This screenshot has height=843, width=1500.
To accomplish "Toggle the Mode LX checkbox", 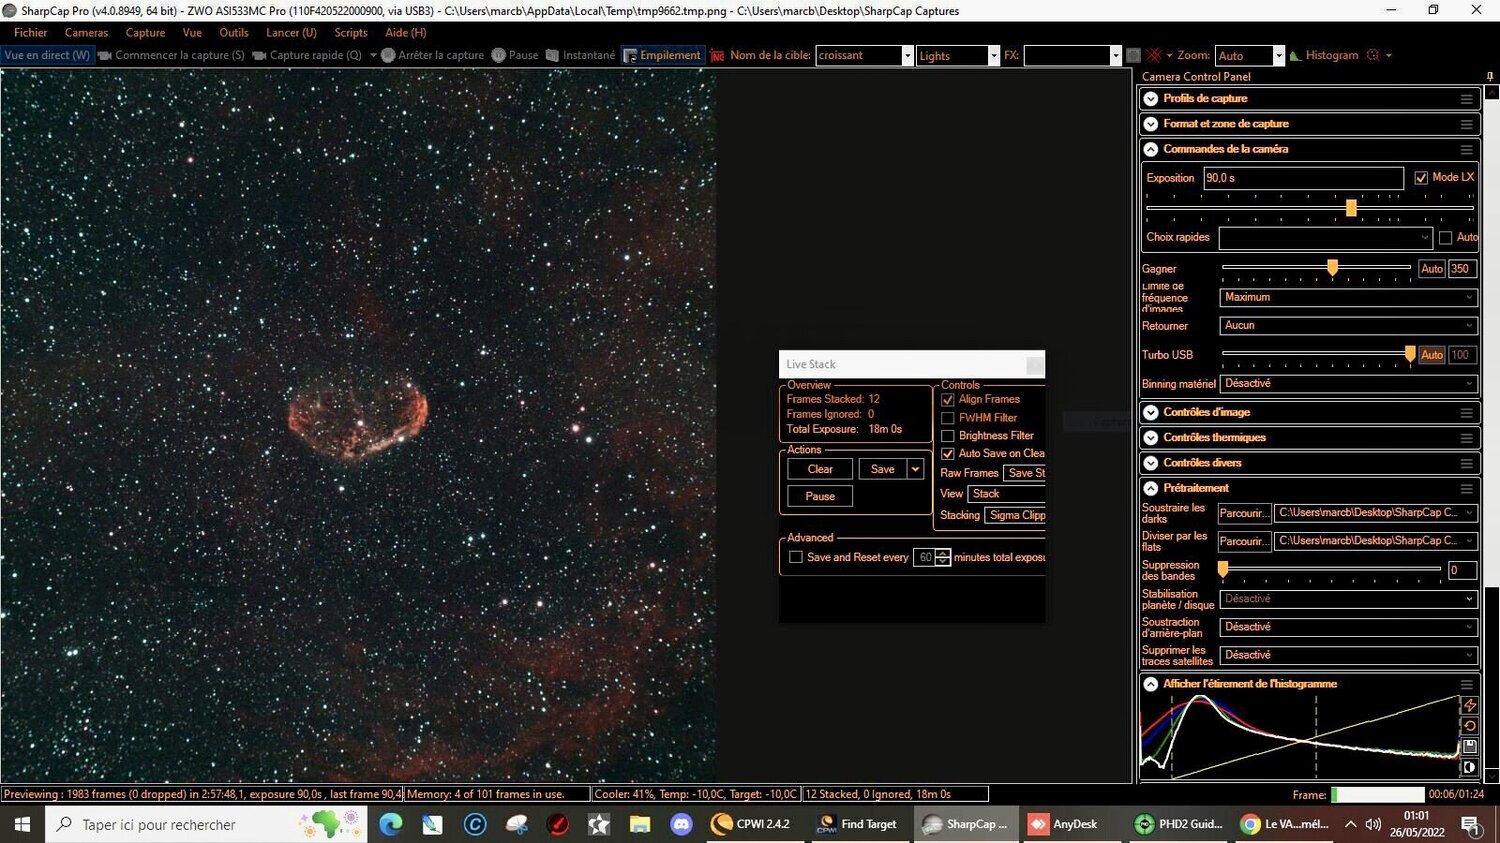I will pyautogui.click(x=1421, y=177).
